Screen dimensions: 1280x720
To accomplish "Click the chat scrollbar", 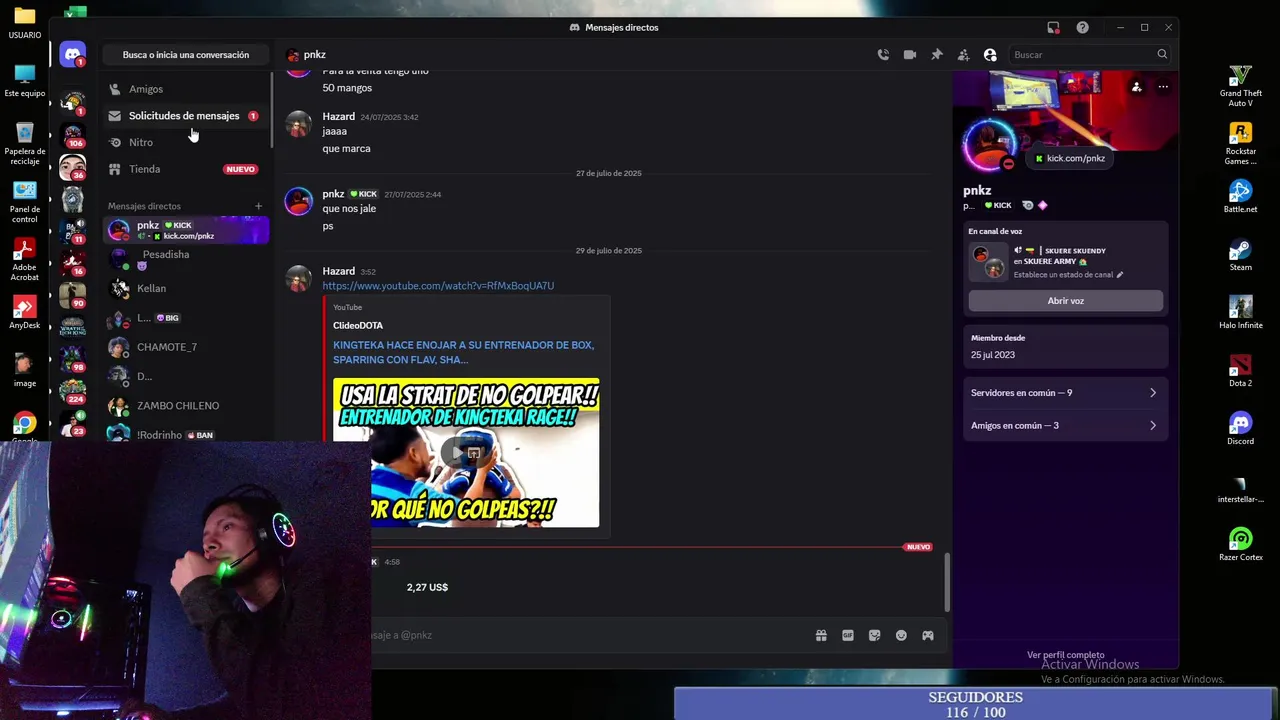I will point(947,582).
